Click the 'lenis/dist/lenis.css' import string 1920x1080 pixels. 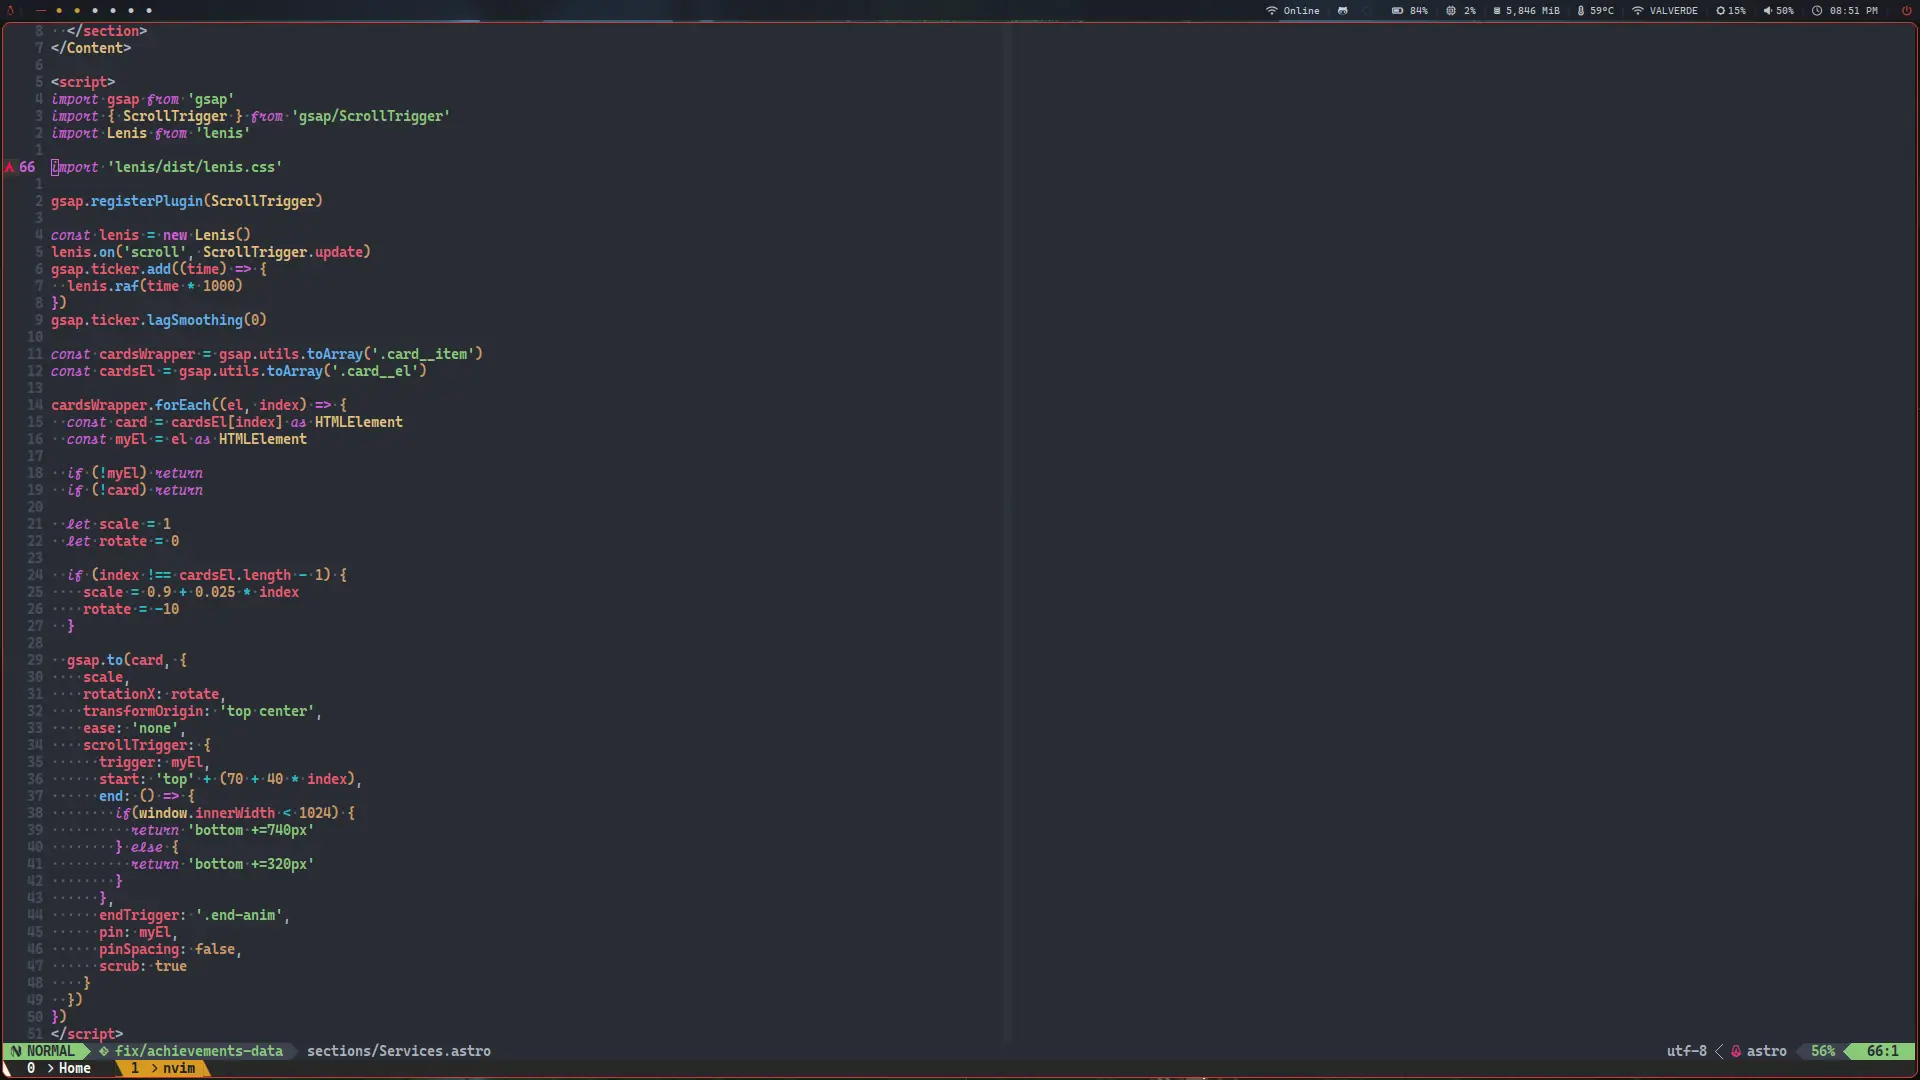tap(195, 167)
